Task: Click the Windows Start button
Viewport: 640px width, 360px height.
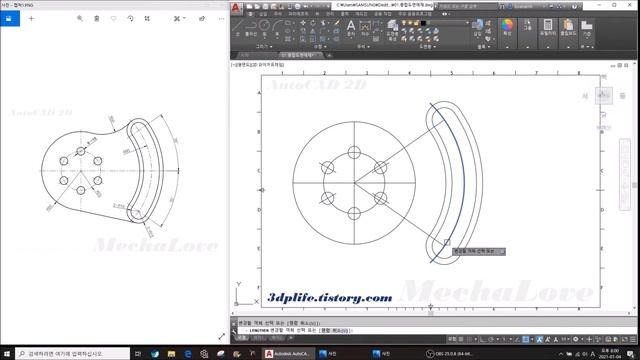Action: [x=7, y=353]
